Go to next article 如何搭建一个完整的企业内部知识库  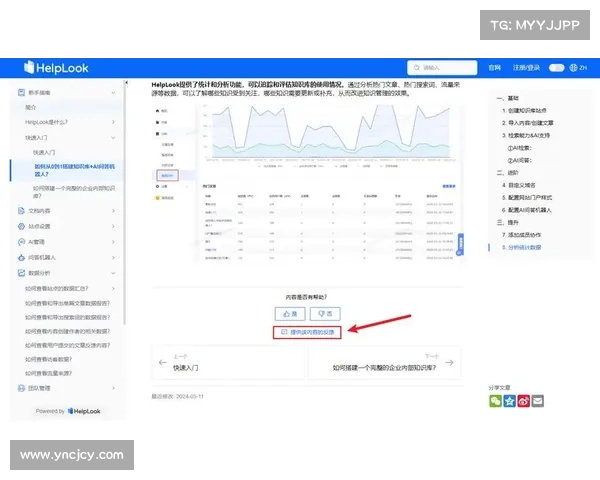[x=385, y=366]
